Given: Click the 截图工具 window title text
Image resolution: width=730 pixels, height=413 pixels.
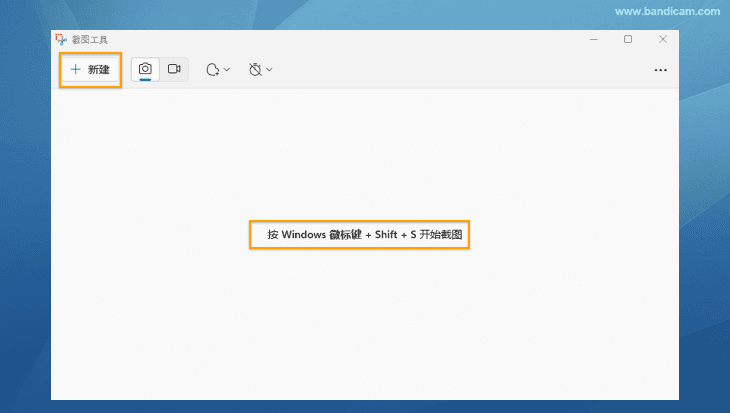Looking at the screenshot, I should (90, 40).
